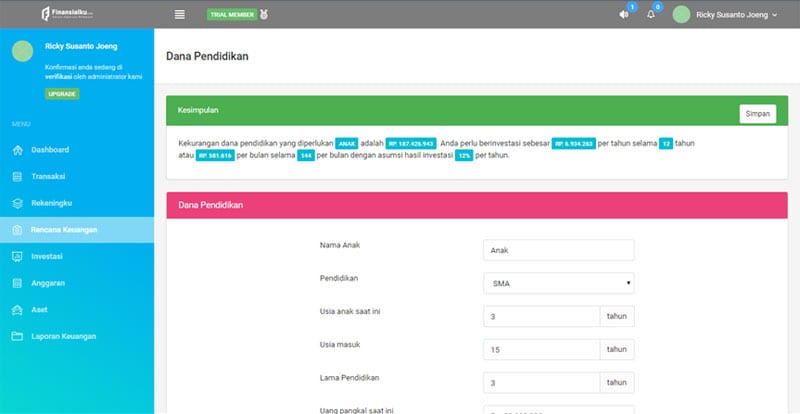Click the Dashboard home icon
Screen dimensions: 800x414
click(17, 150)
